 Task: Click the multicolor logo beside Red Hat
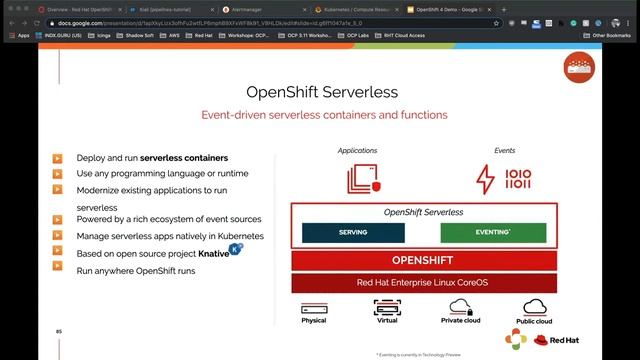click(x=516, y=339)
